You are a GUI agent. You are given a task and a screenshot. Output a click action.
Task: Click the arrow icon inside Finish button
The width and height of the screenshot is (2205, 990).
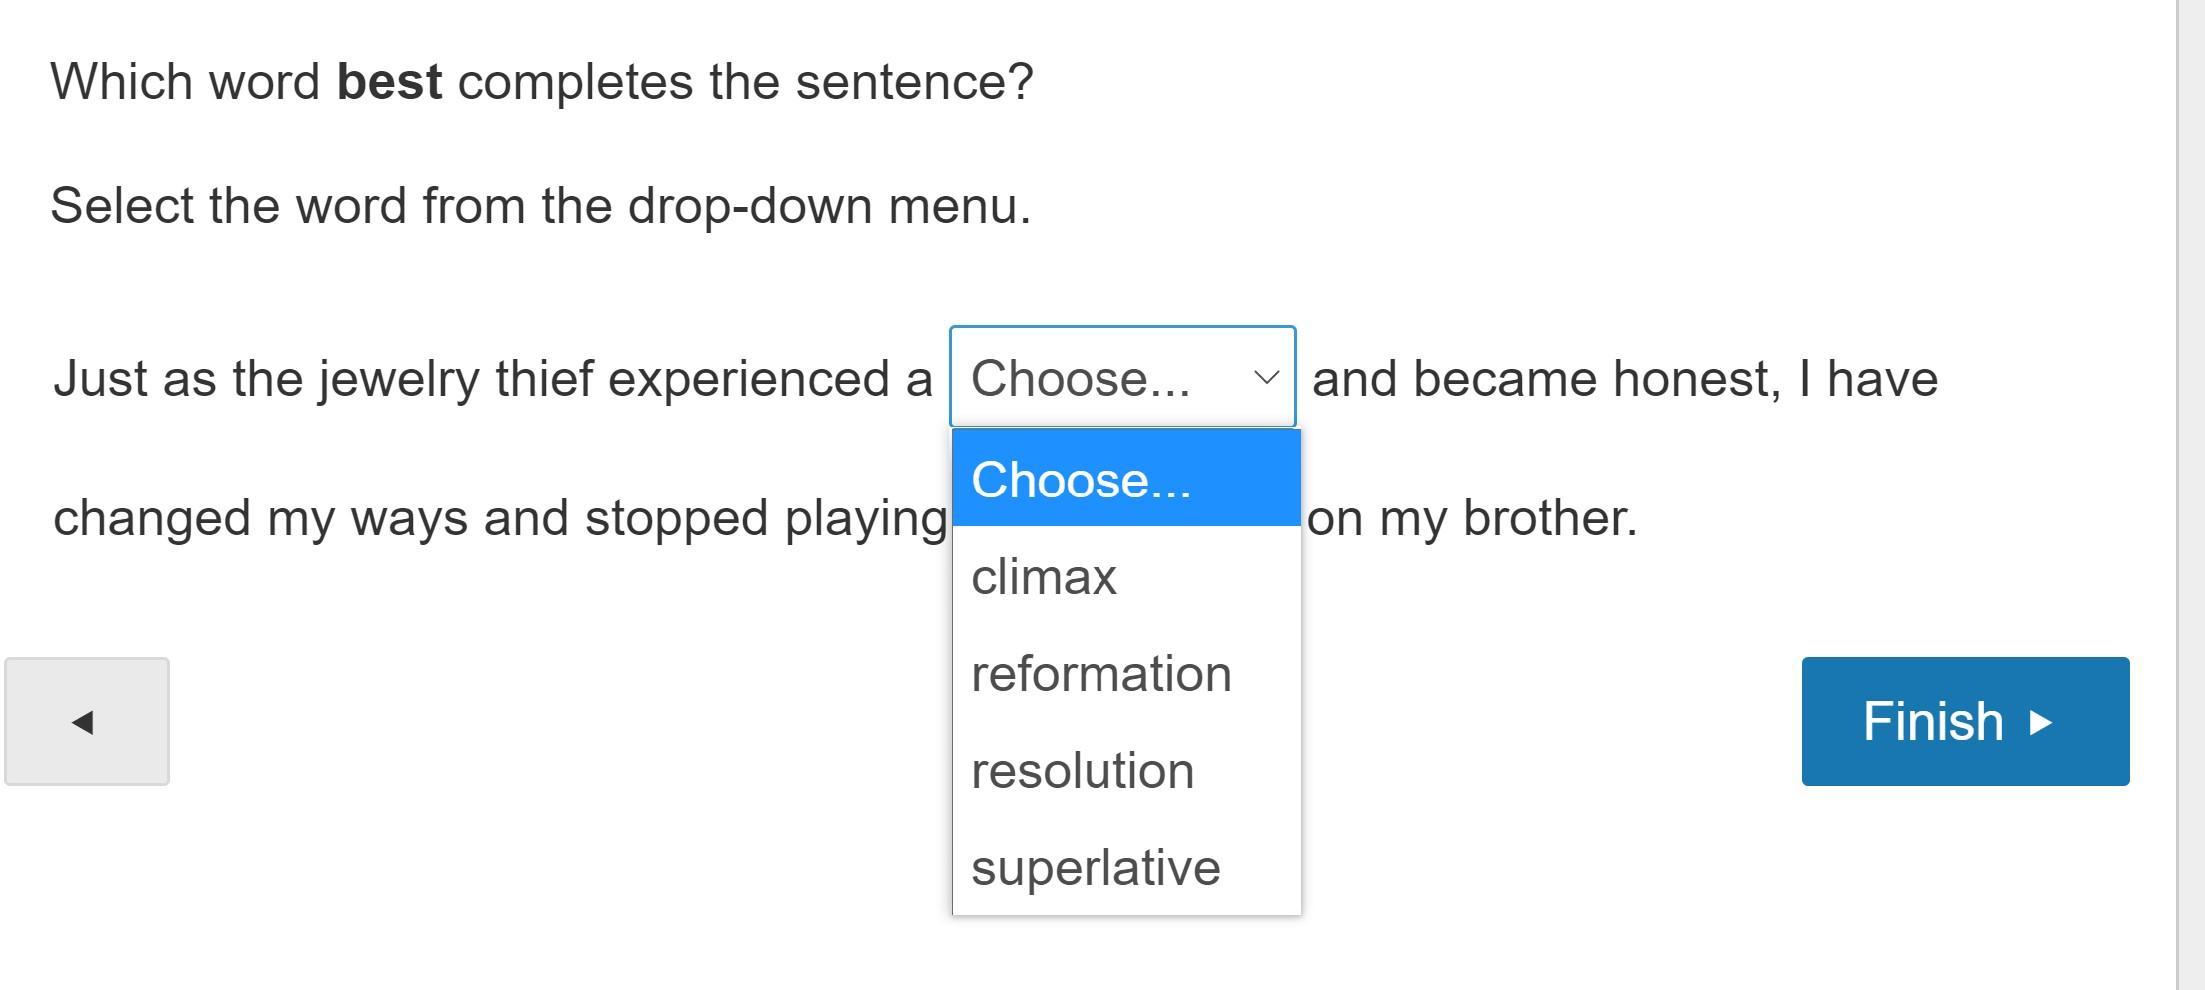click(2041, 722)
